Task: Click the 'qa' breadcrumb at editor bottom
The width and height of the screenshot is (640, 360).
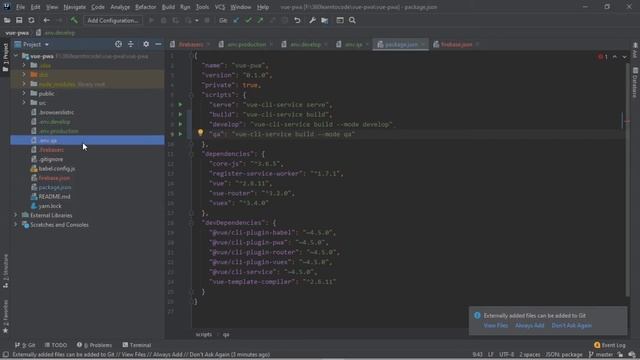Action: click(x=226, y=335)
